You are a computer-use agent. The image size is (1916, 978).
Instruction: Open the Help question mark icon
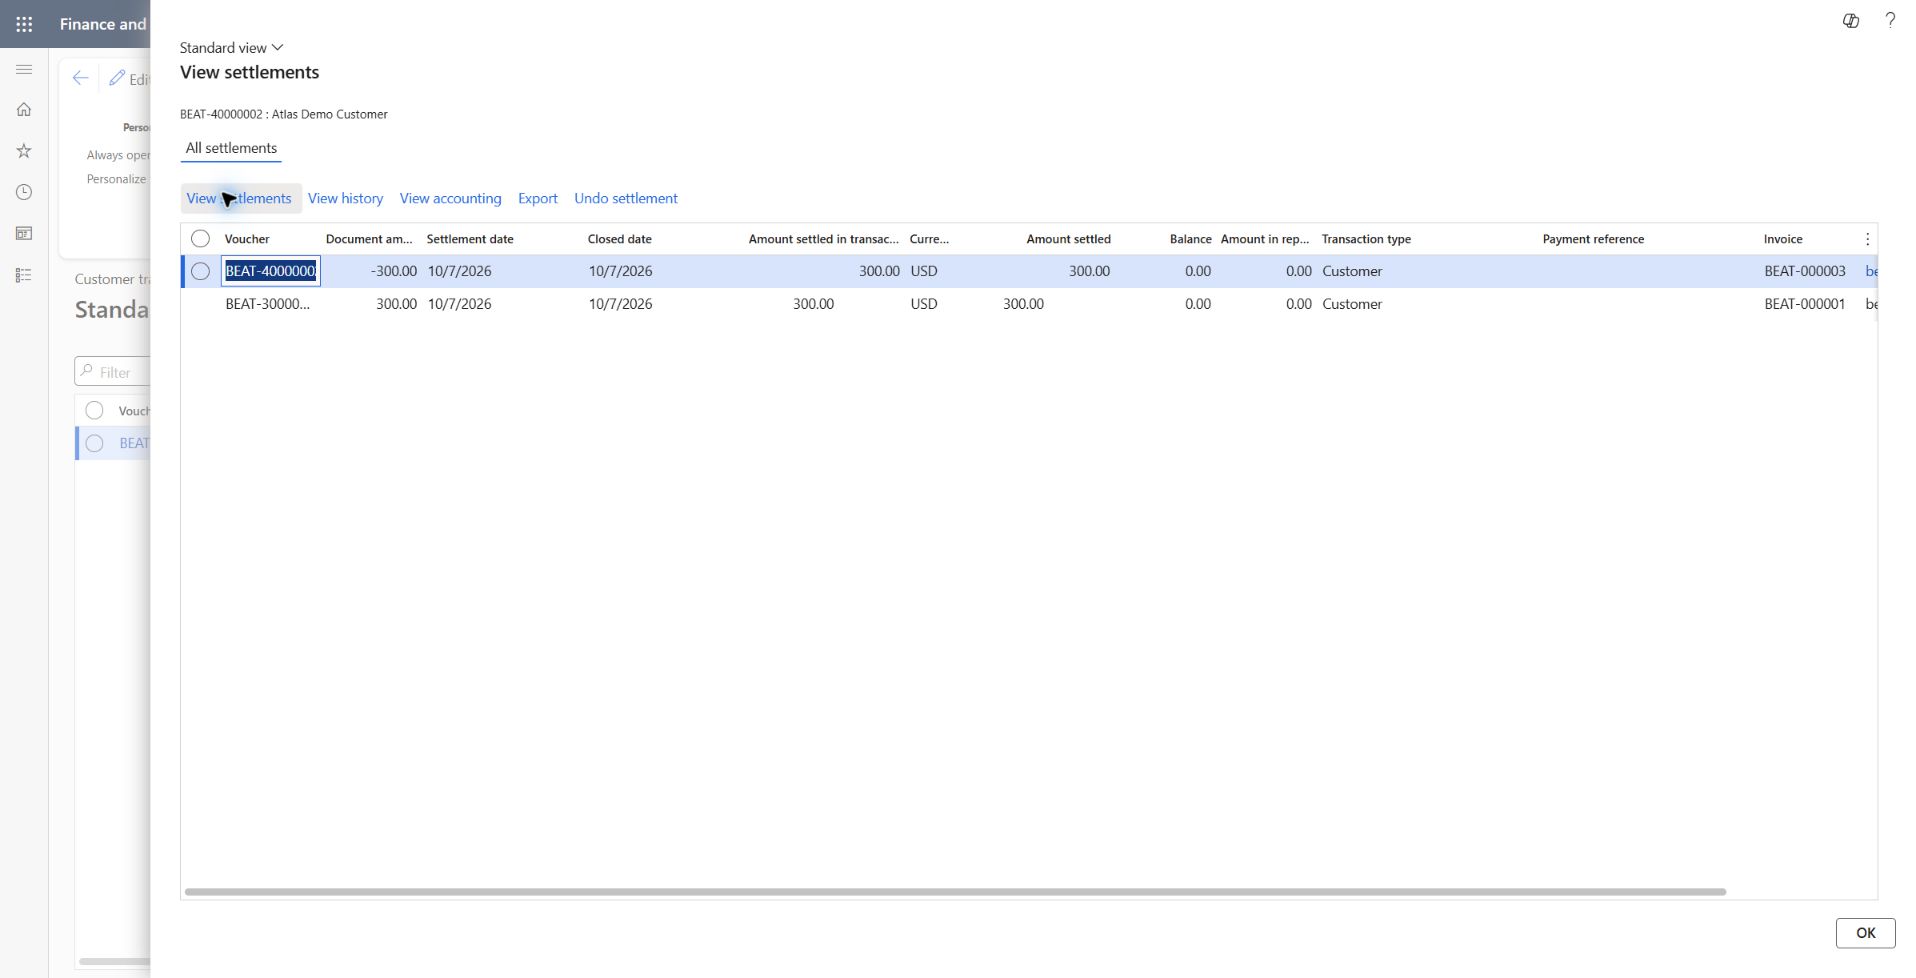pos(1889,20)
